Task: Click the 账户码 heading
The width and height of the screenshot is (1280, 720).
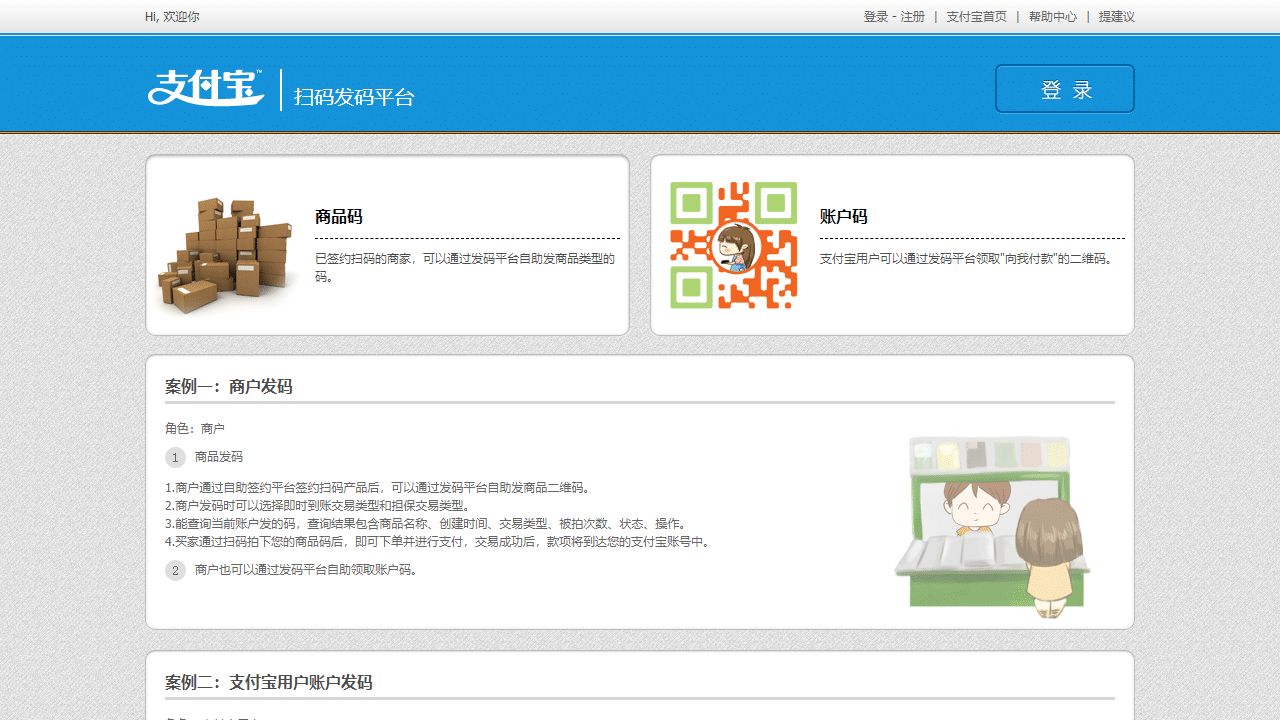Action: [x=844, y=217]
